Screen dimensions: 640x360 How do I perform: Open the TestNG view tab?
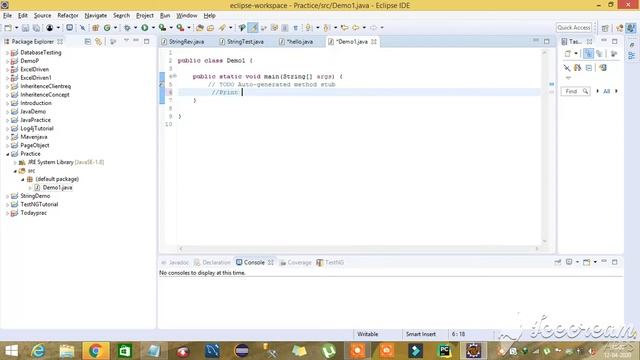(x=330, y=262)
